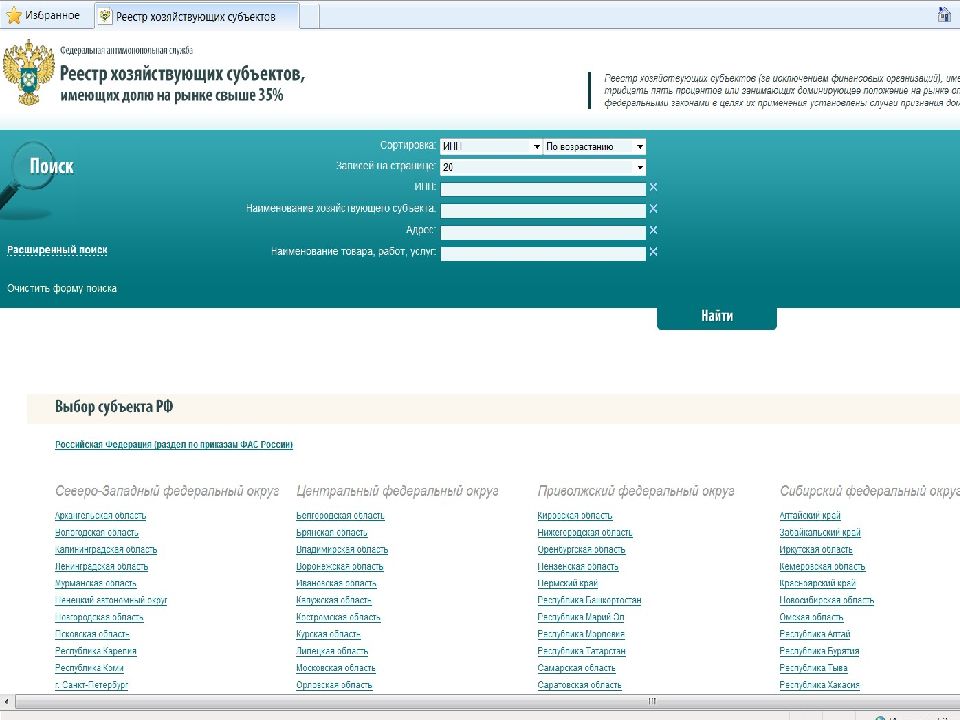The image size is (960, 720).
Task: Click the home icon at top right
Action: pos(944,15)
